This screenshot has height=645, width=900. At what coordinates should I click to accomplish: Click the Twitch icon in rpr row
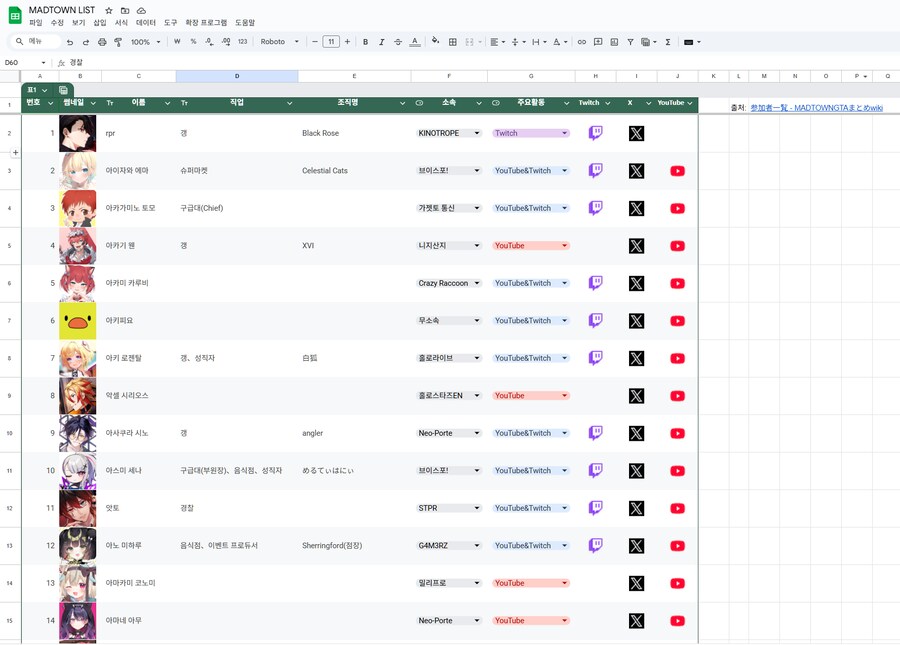(x=595, y=133)
